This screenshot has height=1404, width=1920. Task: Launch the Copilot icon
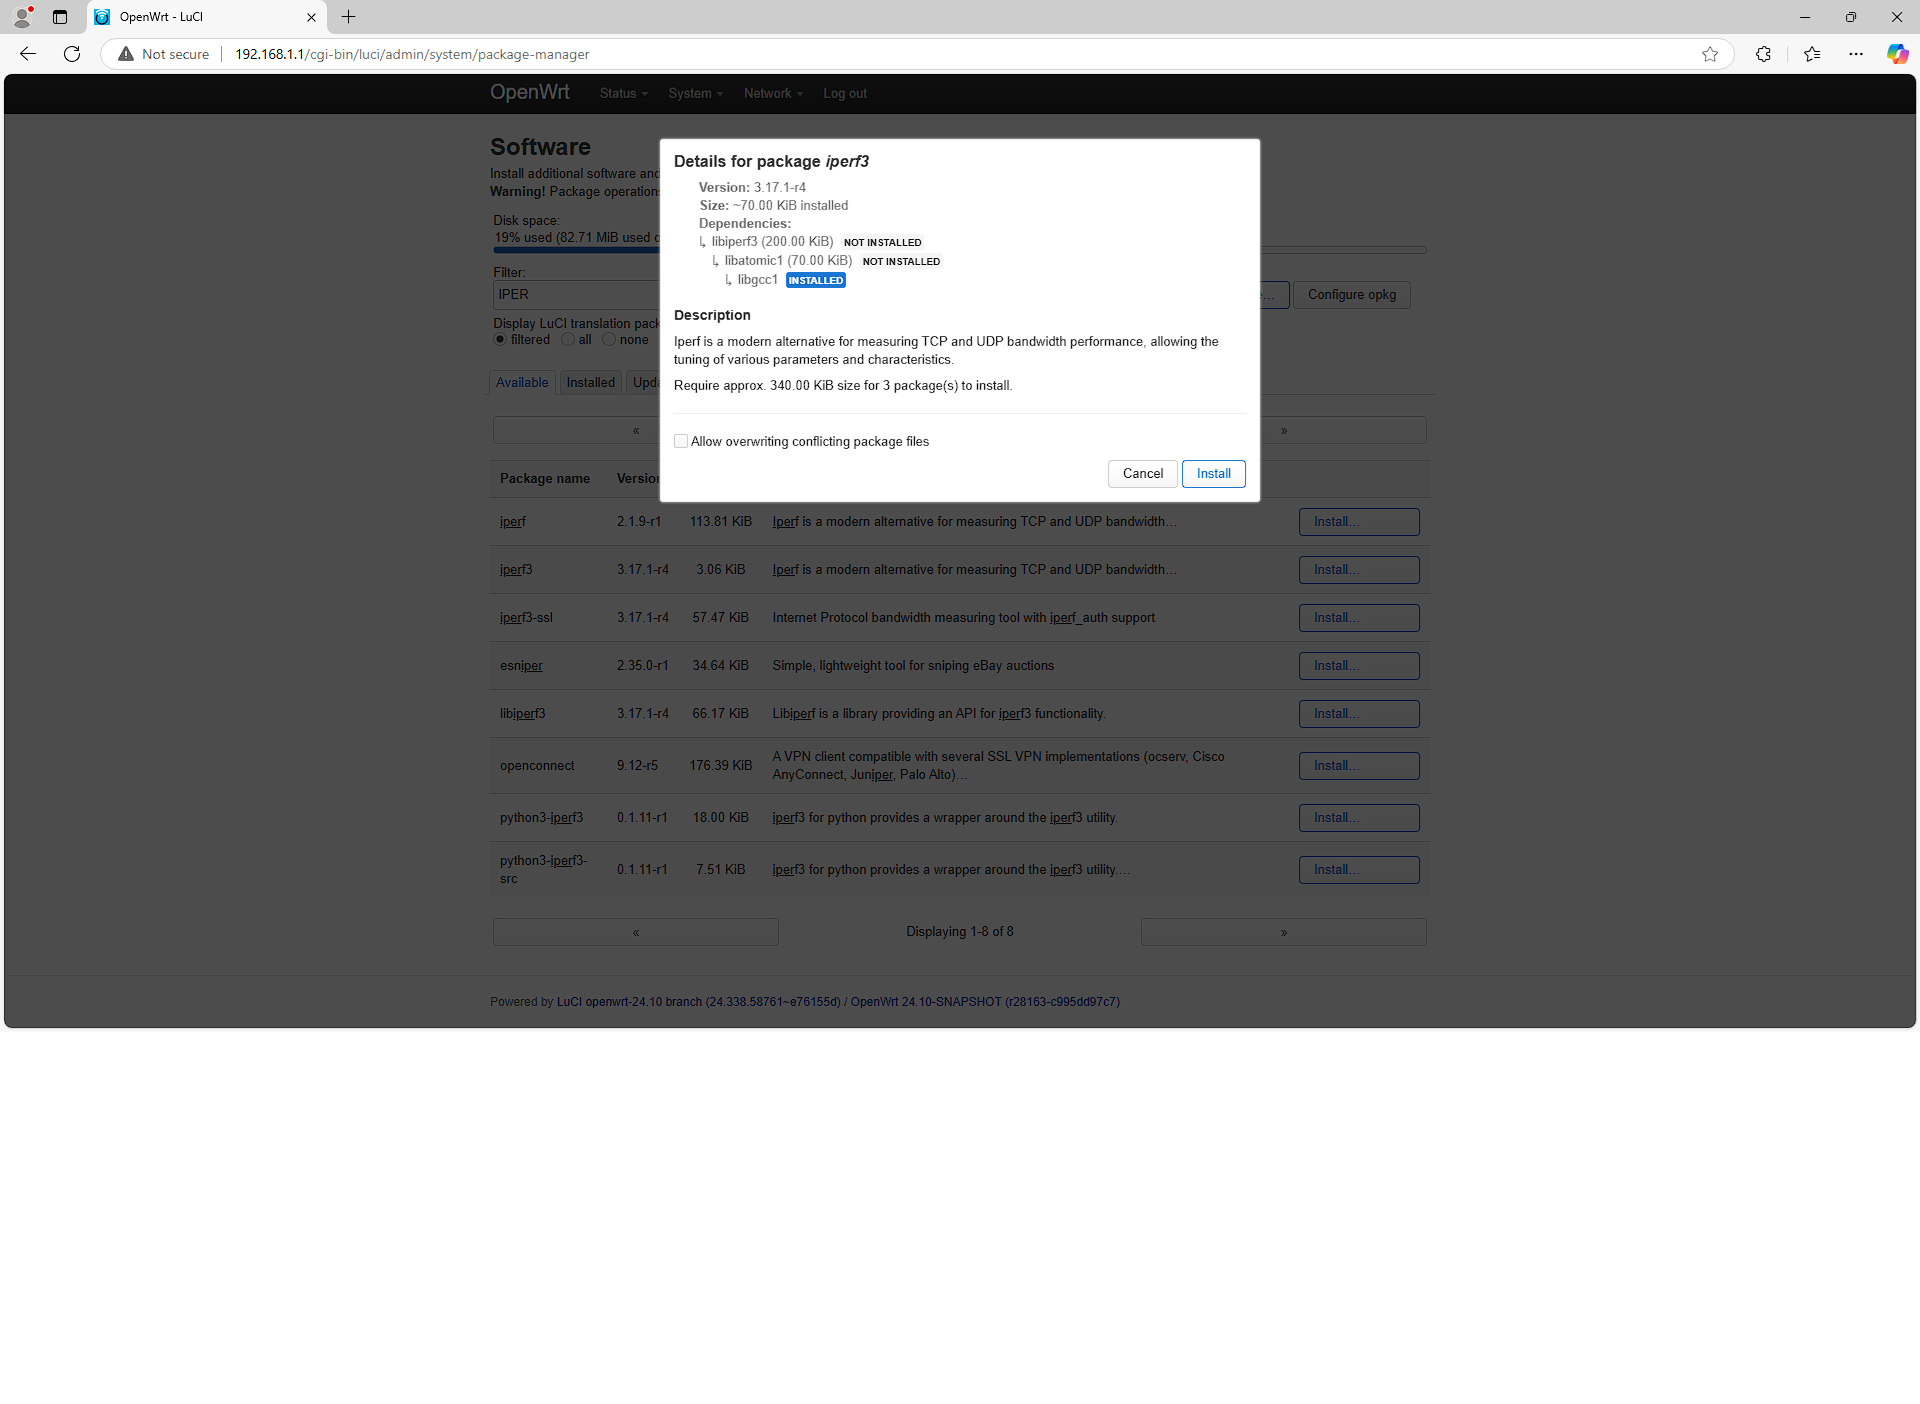coord(1897,54)
